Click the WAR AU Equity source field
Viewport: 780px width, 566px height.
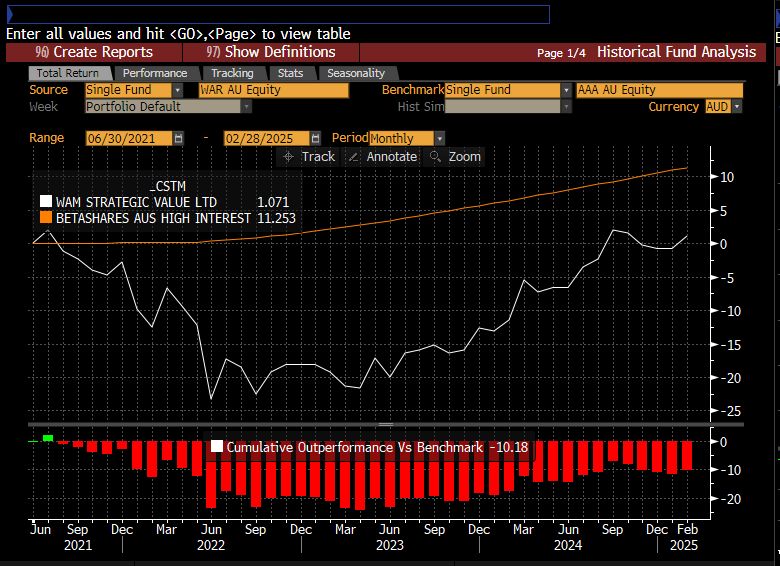point(274,90)
